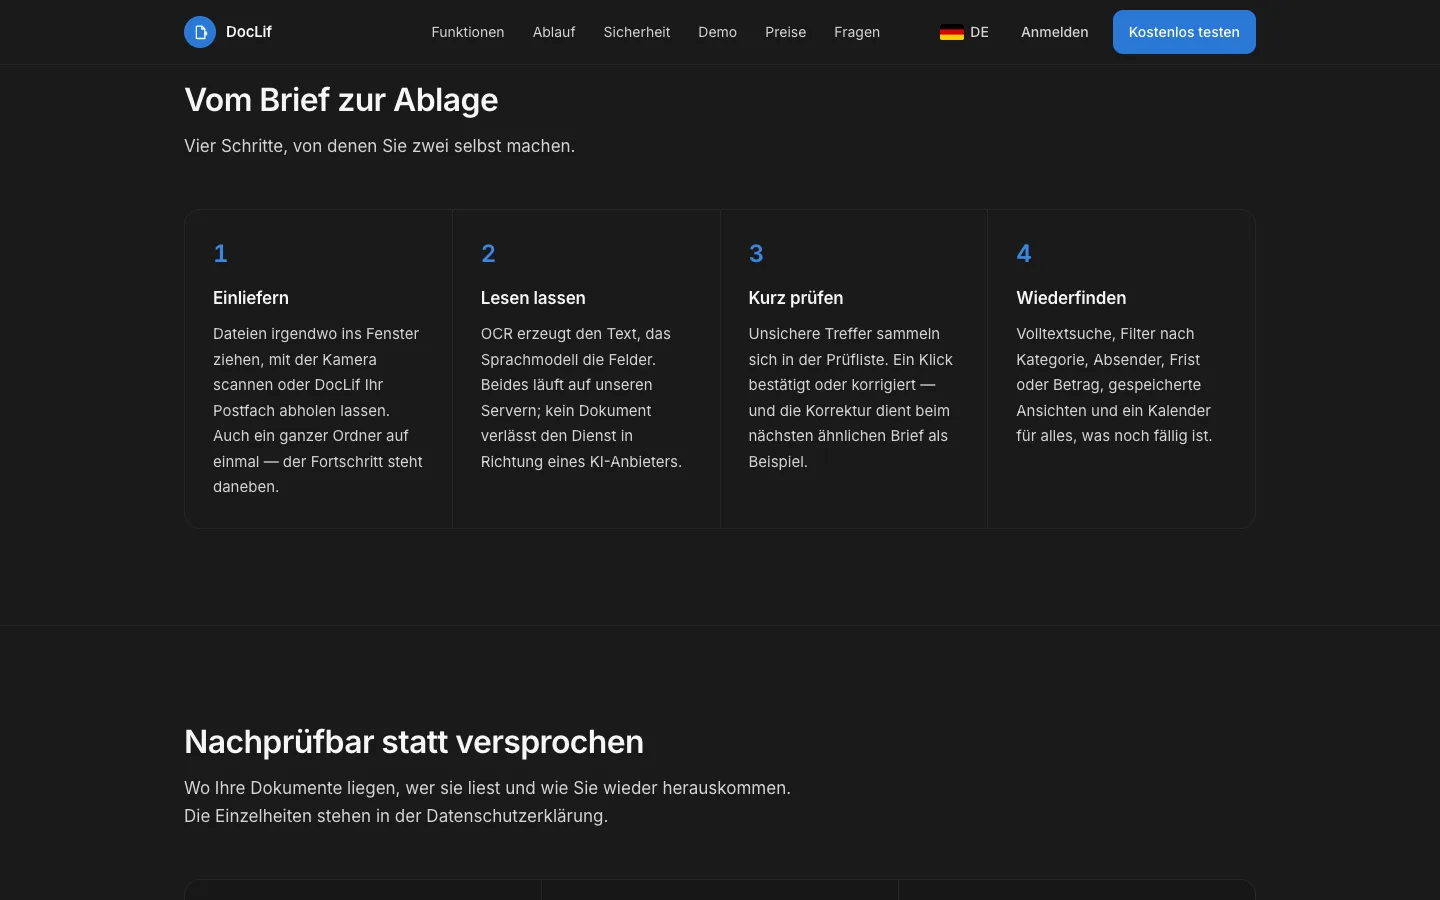Click the DocLif brand name
This screenshot has height=900, width=1440.
coord(249,32)
